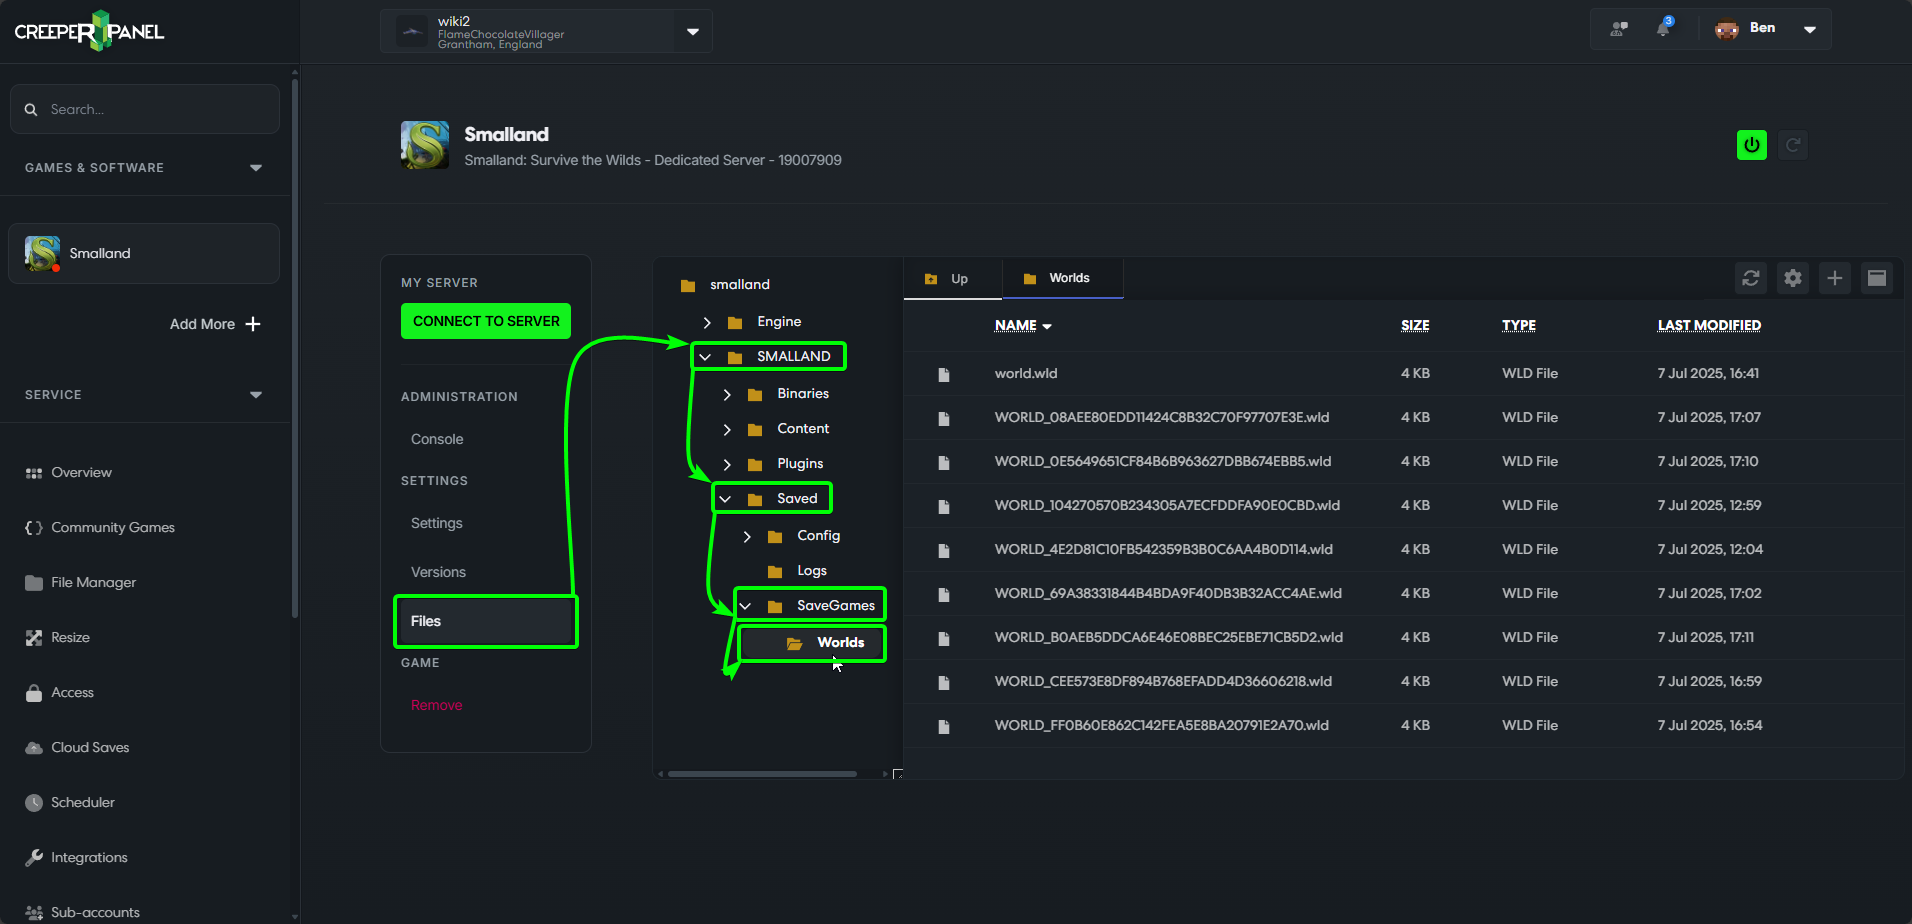The height and width of the screenshot is (924, 1912).
Task: Click the plus icon to add file
Action: [1835, 278]
